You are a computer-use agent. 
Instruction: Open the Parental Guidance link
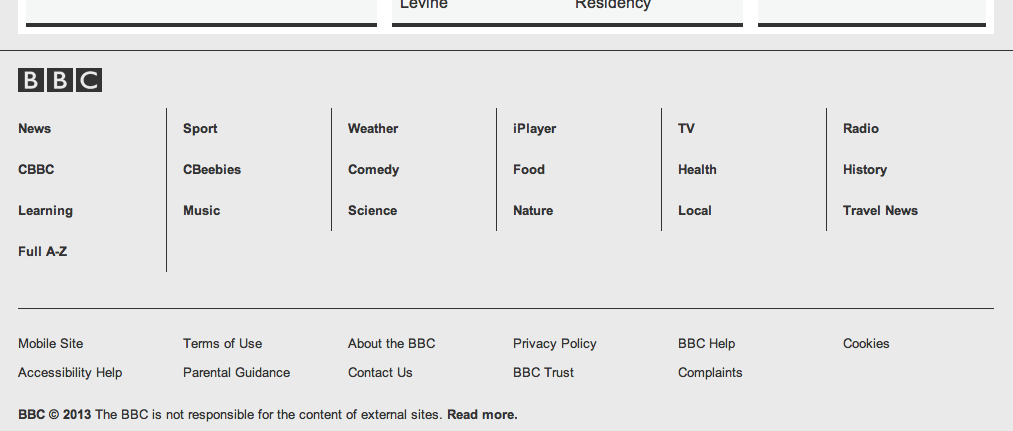pyautogui.click(x=236, y=373)
